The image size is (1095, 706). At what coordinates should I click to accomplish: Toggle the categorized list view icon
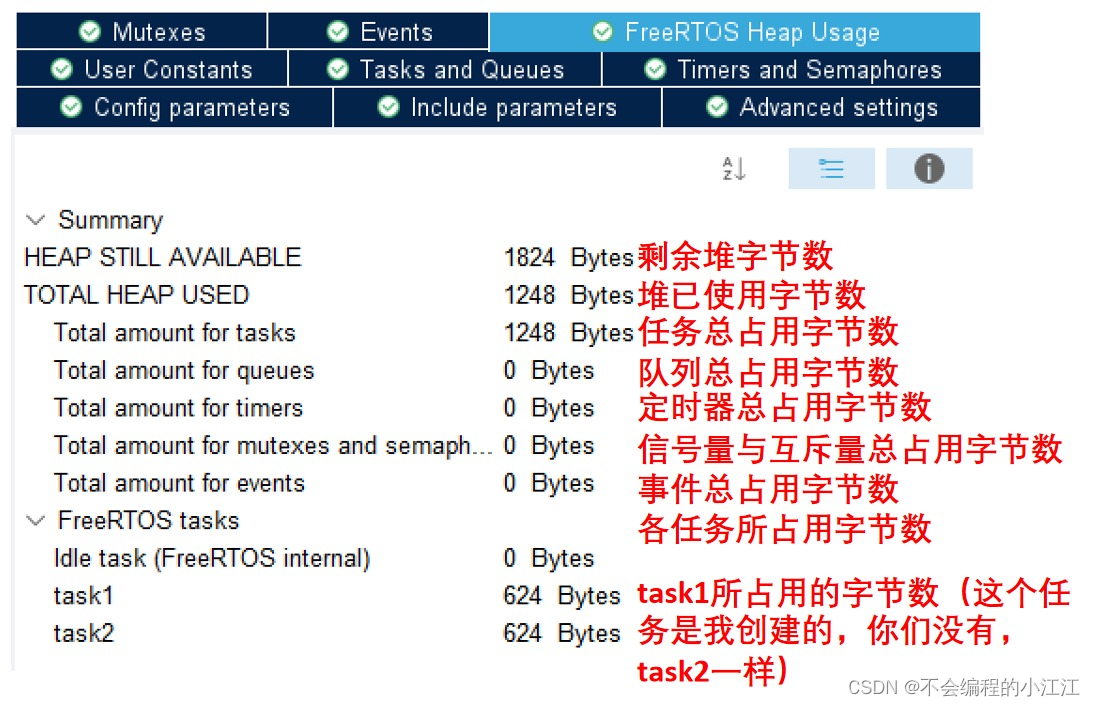click(831, 168)
